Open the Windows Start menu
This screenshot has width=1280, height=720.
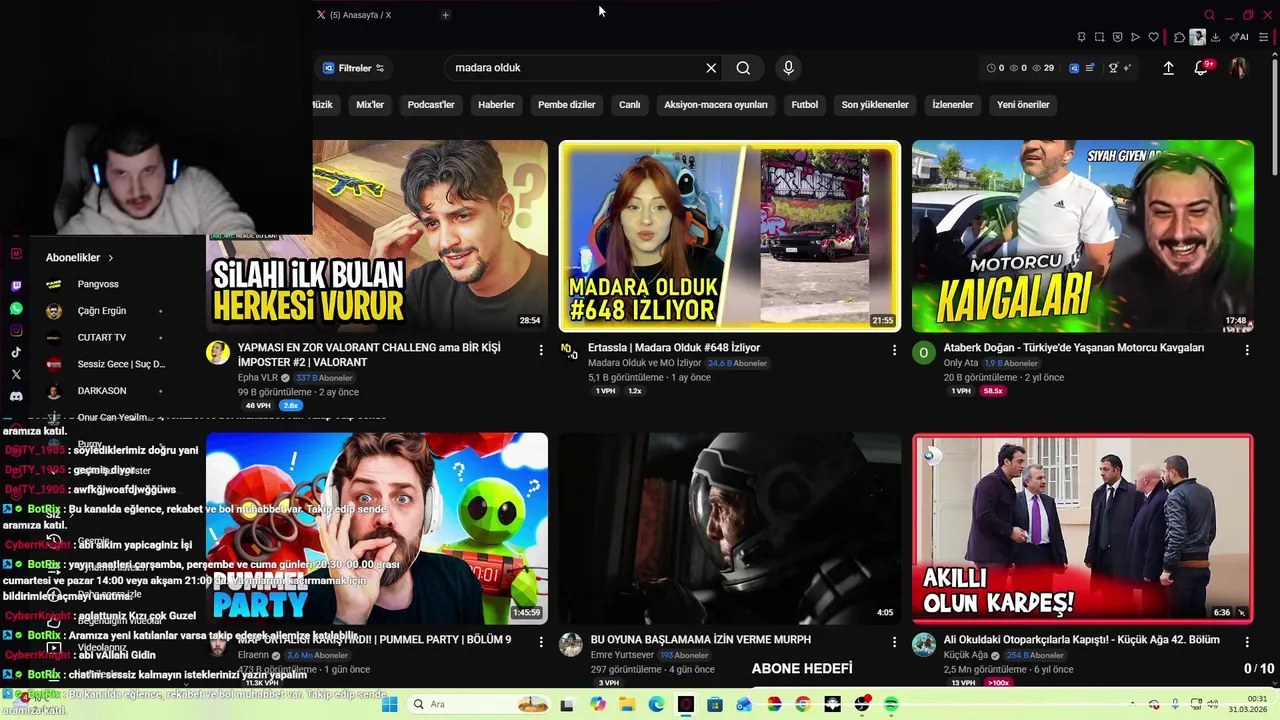[390, 704]
